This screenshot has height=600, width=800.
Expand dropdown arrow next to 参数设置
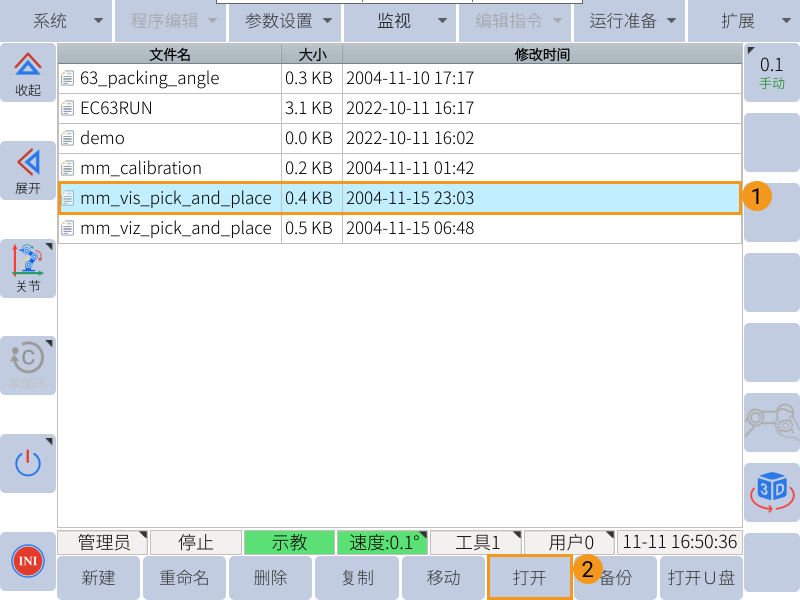coord(328,21)
